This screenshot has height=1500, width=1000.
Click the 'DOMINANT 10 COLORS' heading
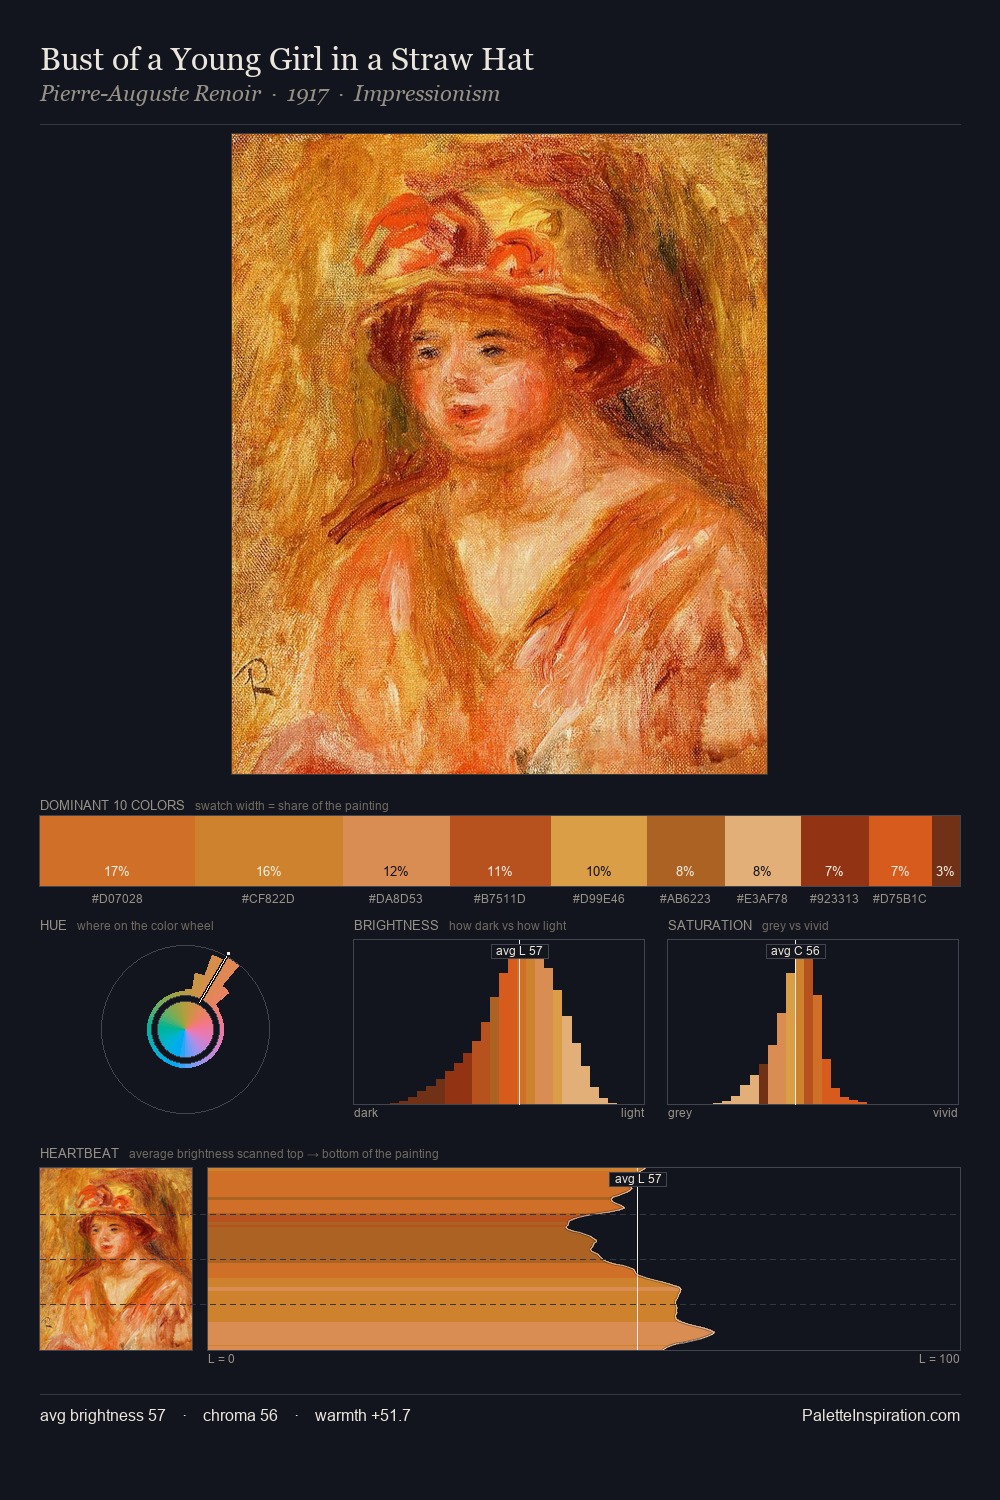(x=112, y=805)
